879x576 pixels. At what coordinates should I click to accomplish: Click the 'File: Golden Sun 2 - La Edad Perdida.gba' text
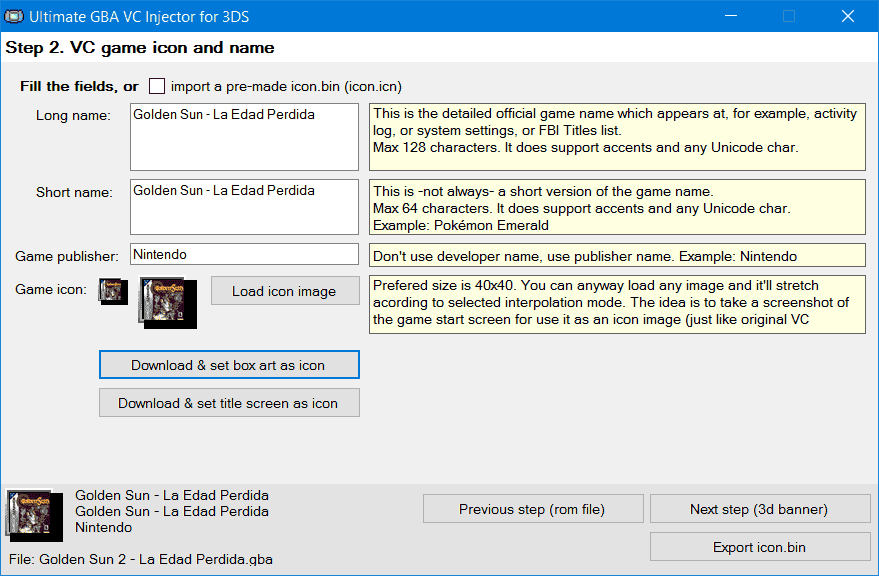[141, 559]
